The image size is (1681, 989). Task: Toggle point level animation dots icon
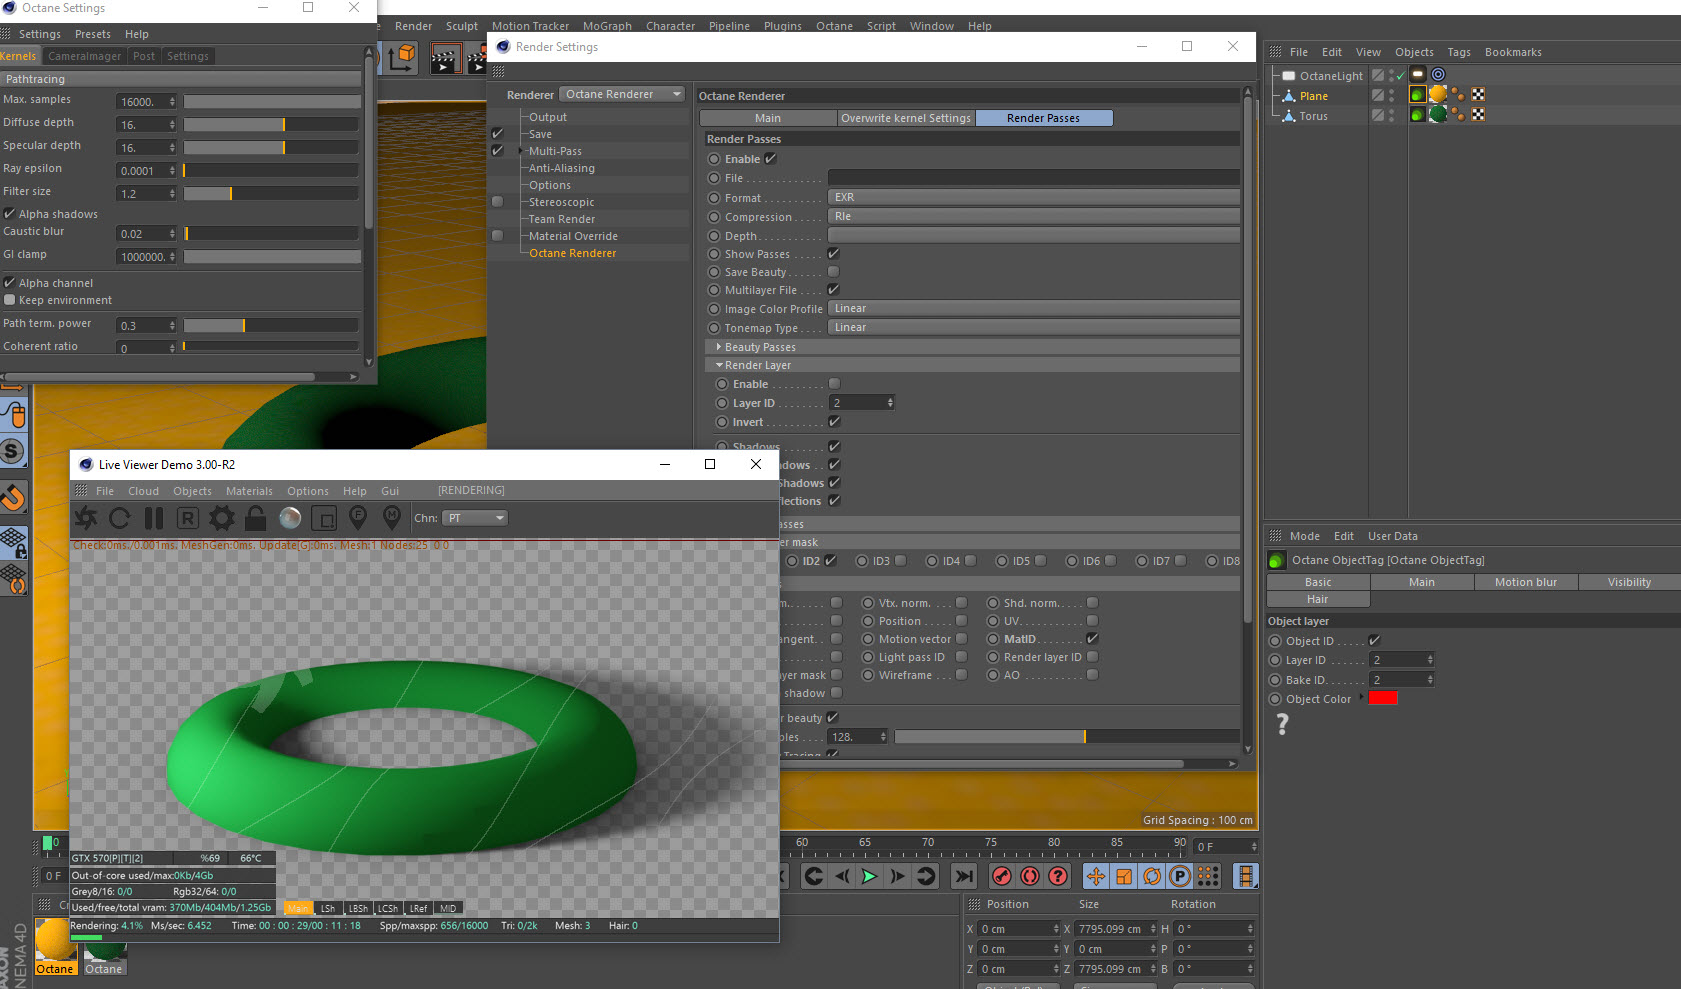pos(1208,877)
